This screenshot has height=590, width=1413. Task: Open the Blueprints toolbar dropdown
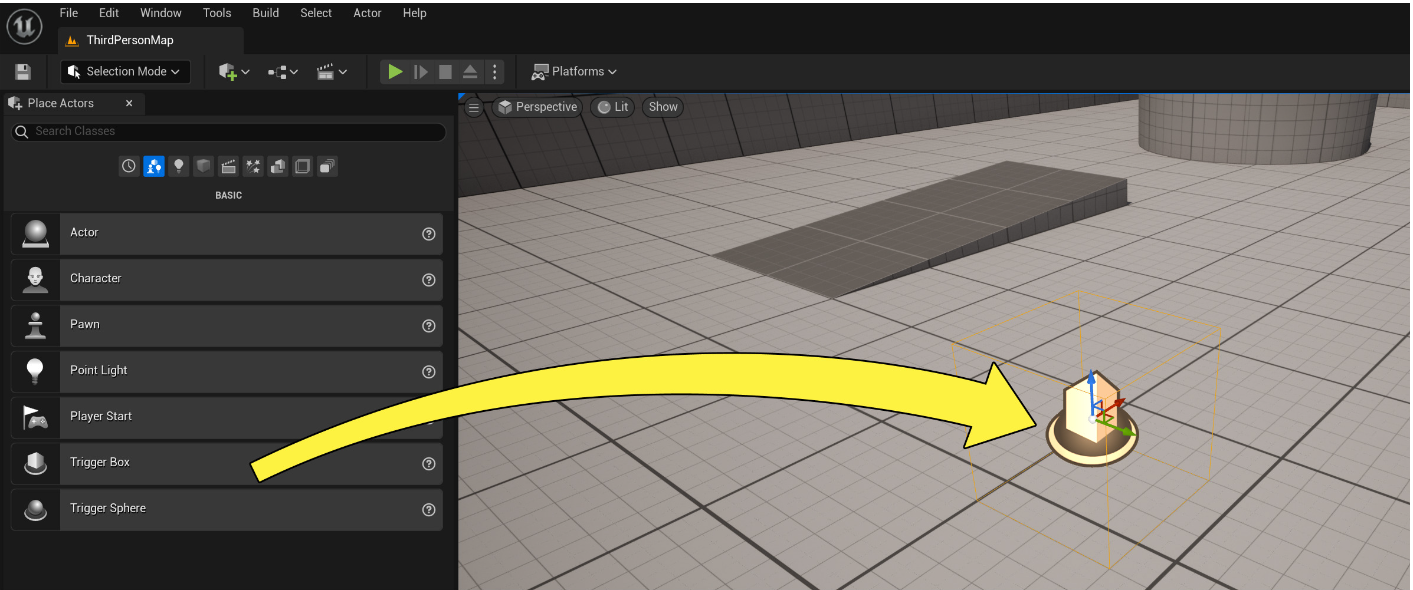tap(283, 72)
